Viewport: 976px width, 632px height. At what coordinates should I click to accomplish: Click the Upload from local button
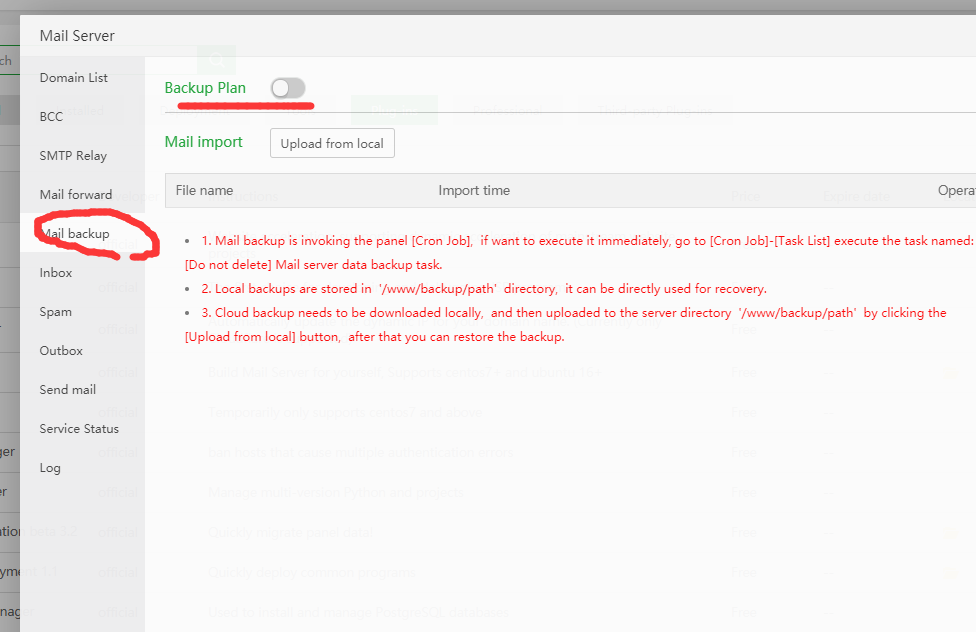[x=332, y=143]
